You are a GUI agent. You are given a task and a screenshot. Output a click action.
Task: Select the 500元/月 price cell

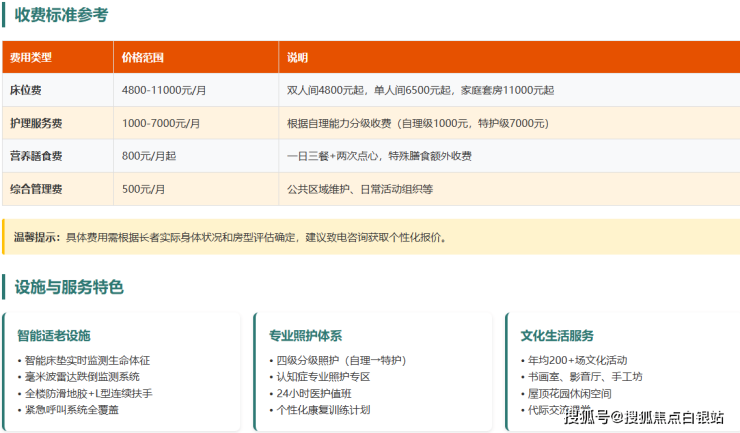point(144,189)
